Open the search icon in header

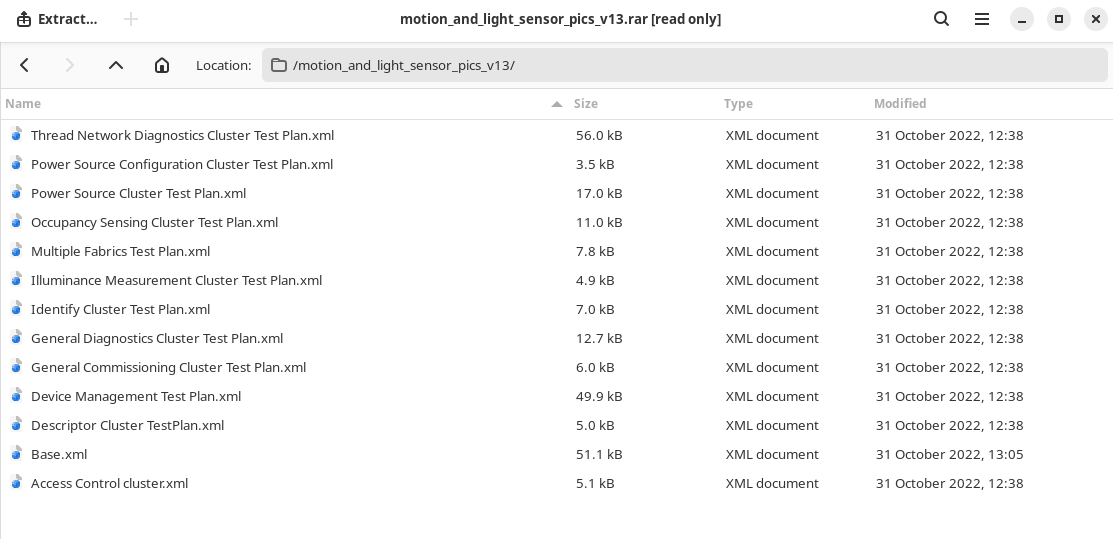941,19
